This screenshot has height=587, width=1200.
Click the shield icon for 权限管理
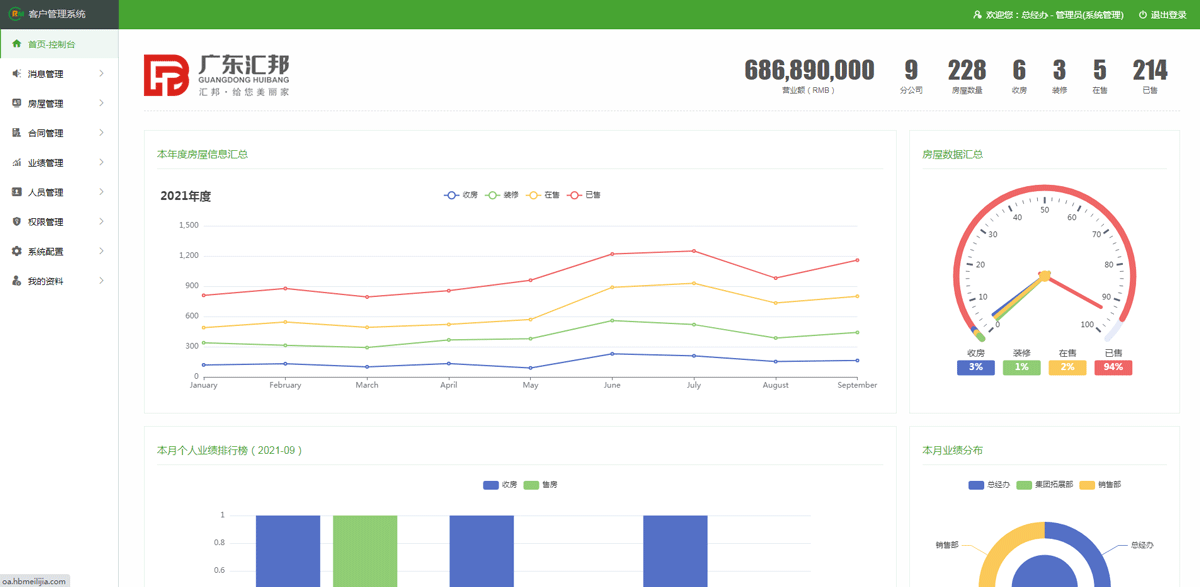(x=16, y=222)
